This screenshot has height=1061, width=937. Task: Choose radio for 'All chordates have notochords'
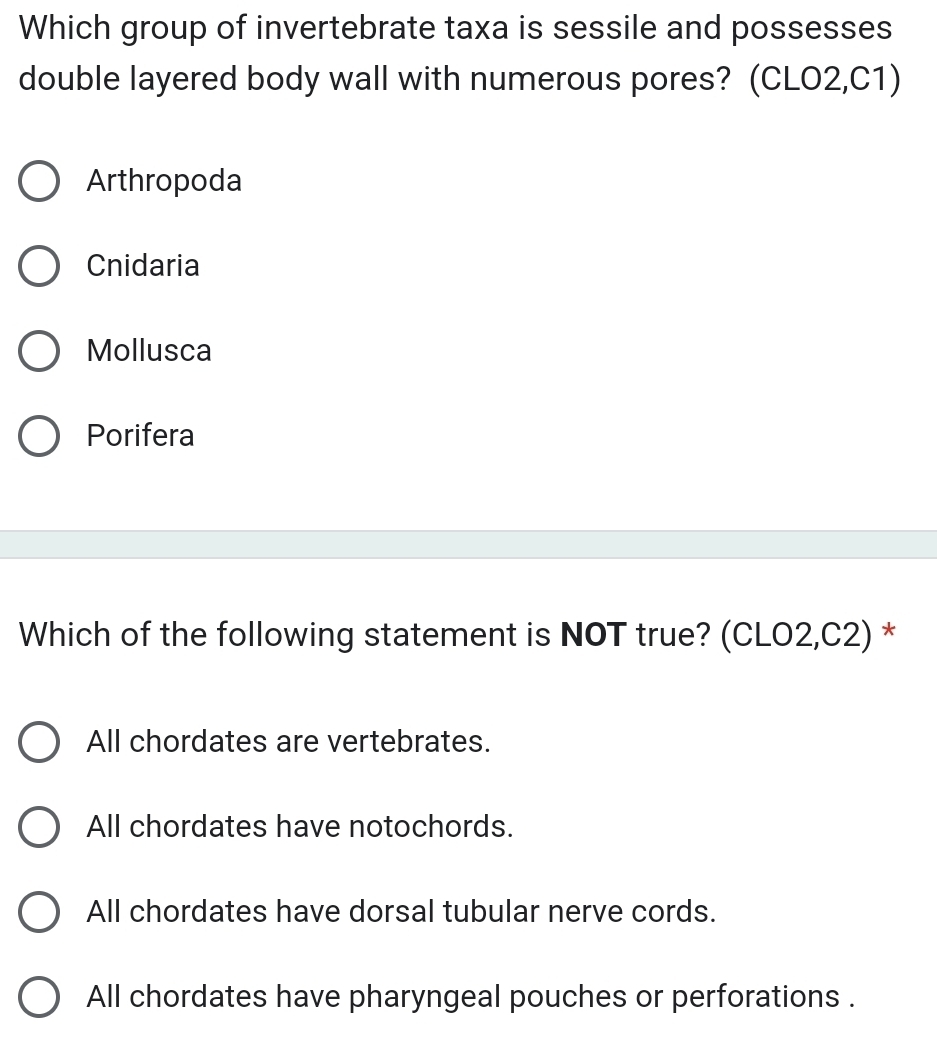[x=39, y=827]
